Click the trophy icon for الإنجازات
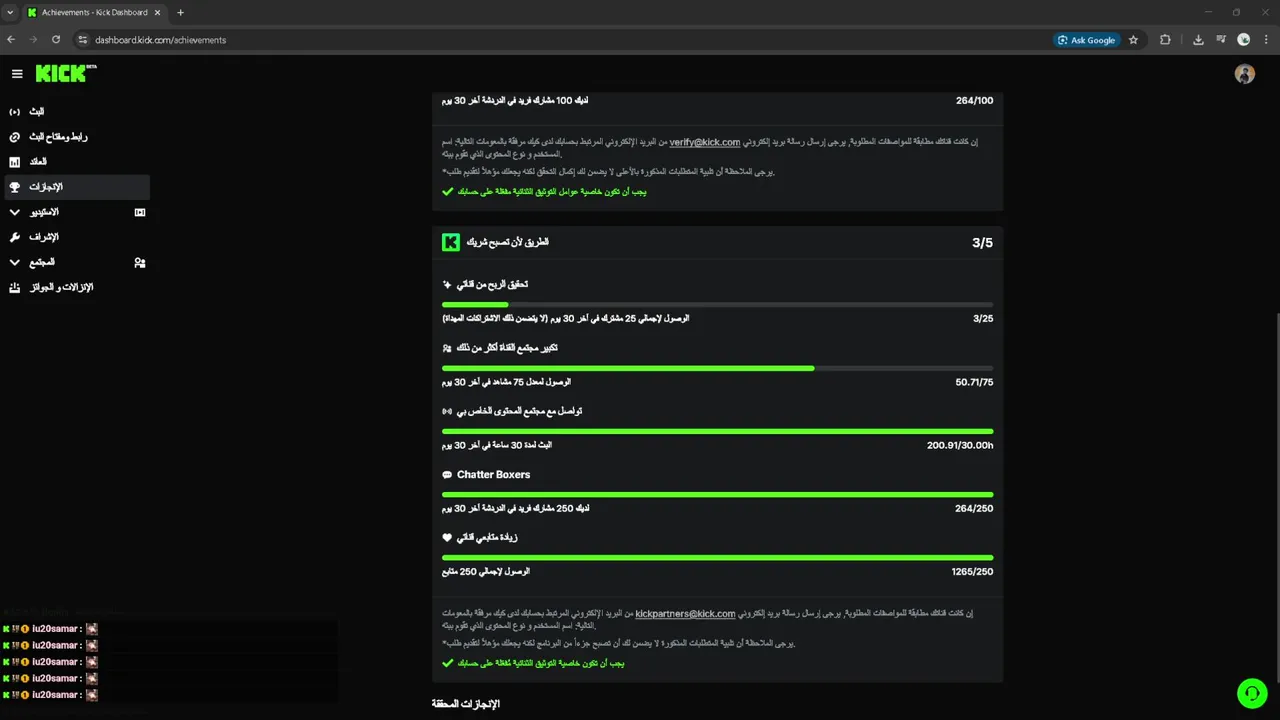 (15, 187)
